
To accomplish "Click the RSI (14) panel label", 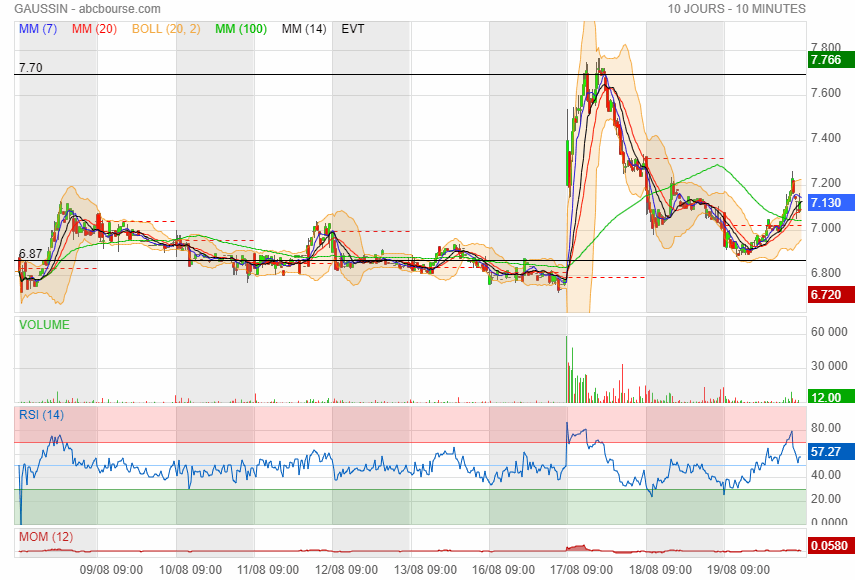I will click(41, 415).
